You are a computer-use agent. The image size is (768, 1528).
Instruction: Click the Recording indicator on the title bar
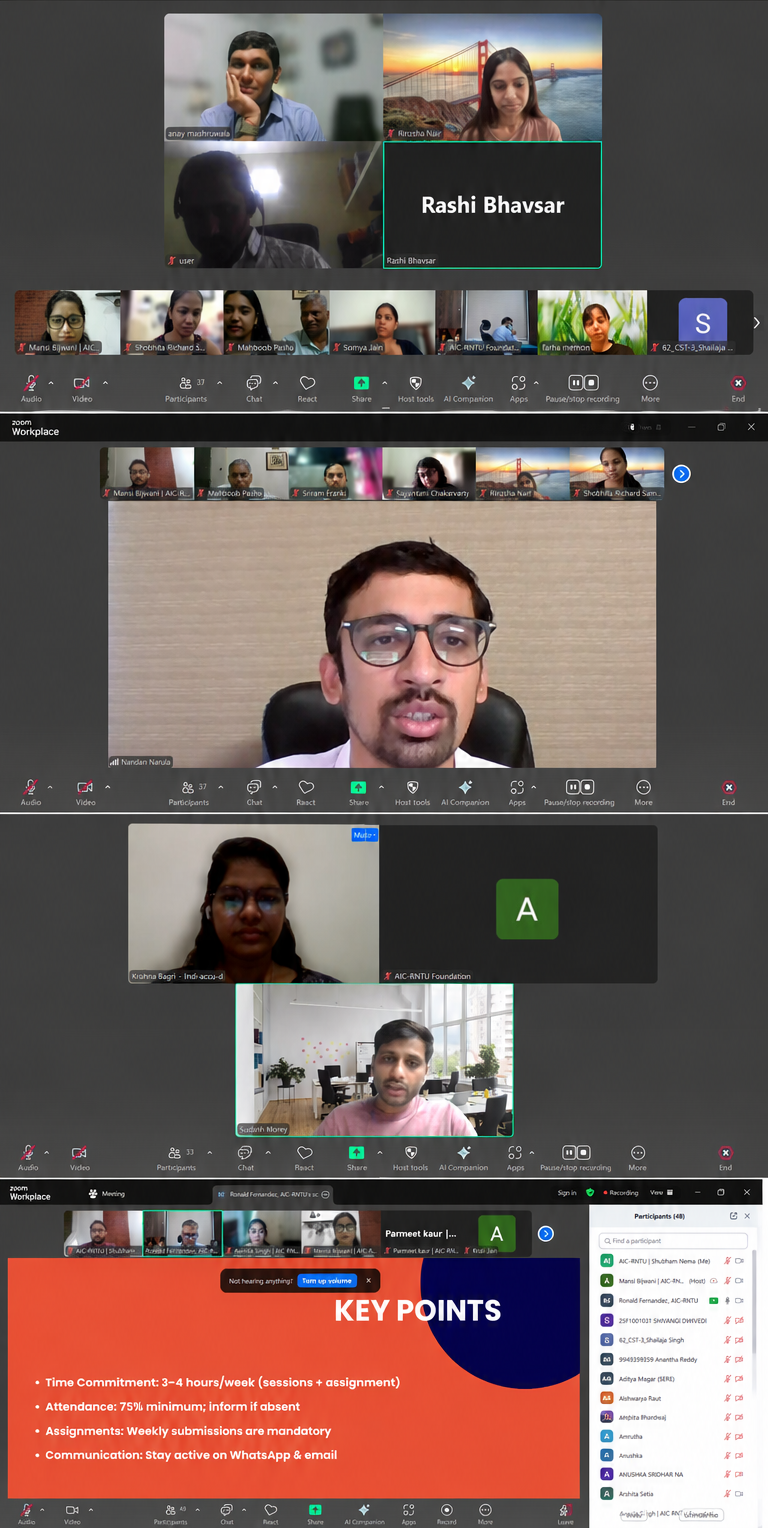point(620,1193)
